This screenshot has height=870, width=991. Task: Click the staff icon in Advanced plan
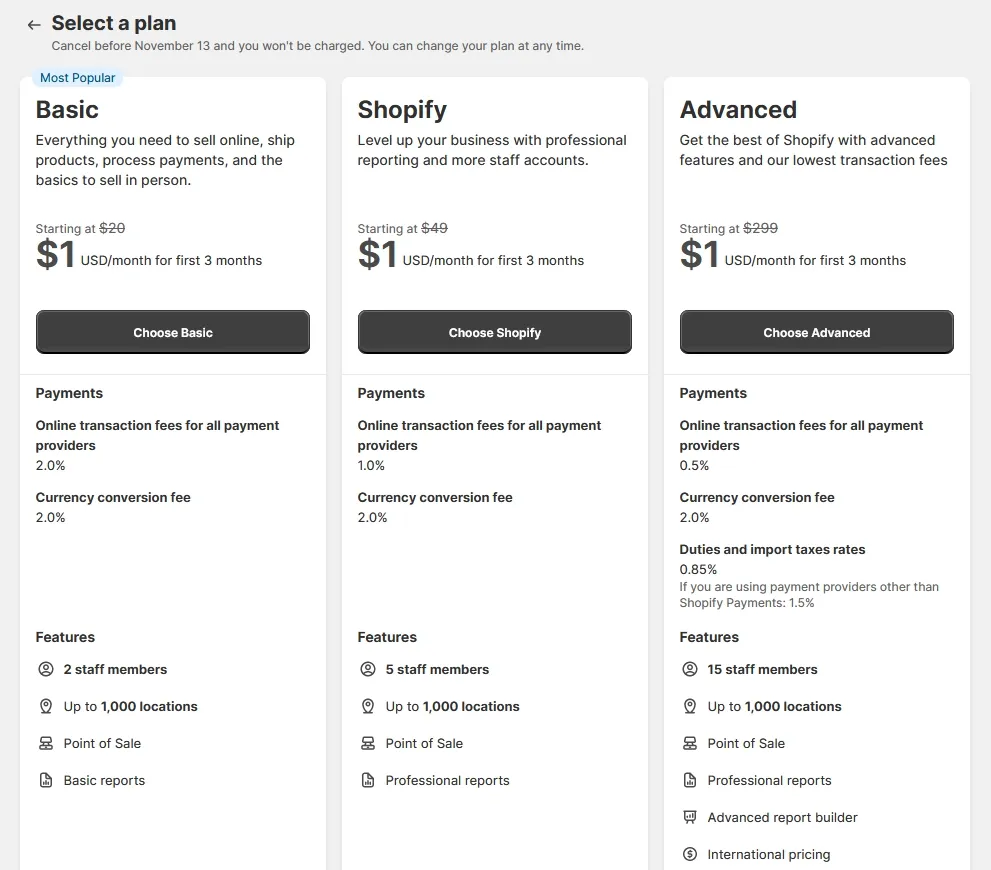click(690, 669)
